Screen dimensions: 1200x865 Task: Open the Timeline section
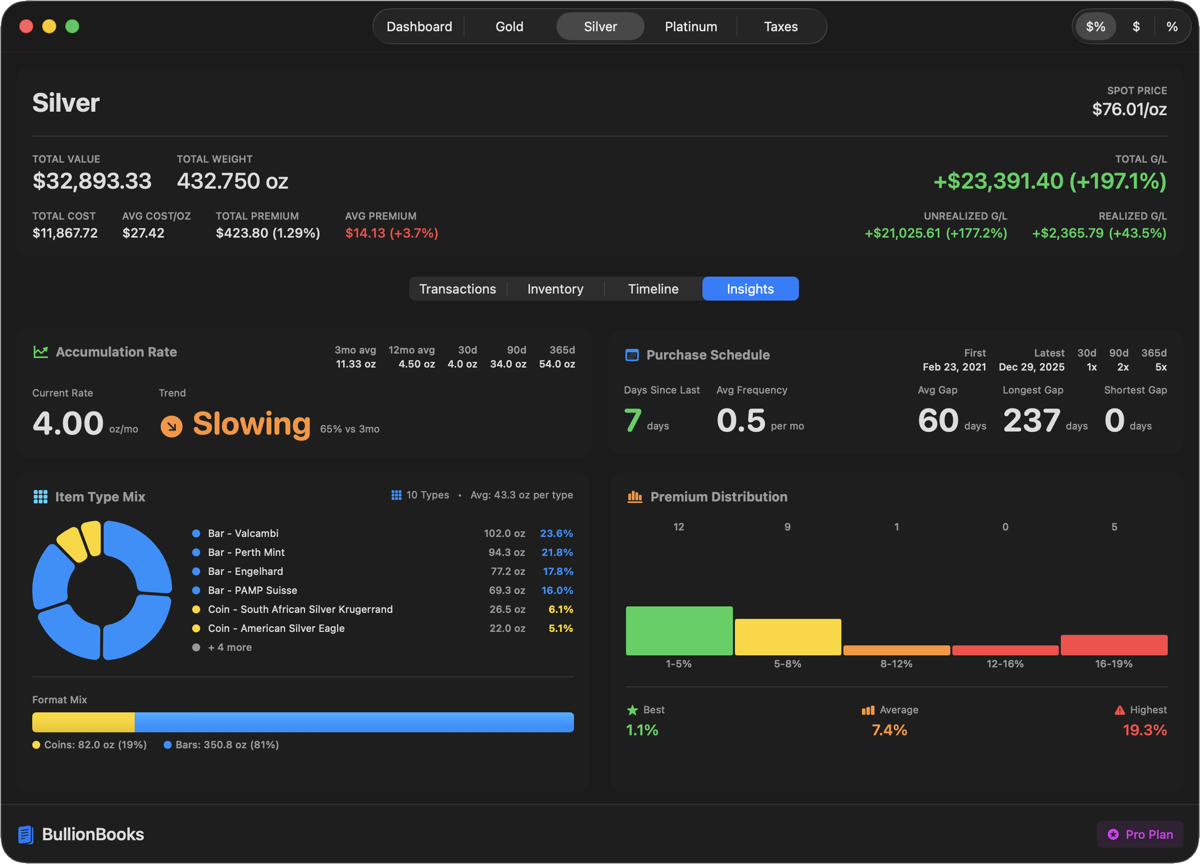[x=653, y=289]
